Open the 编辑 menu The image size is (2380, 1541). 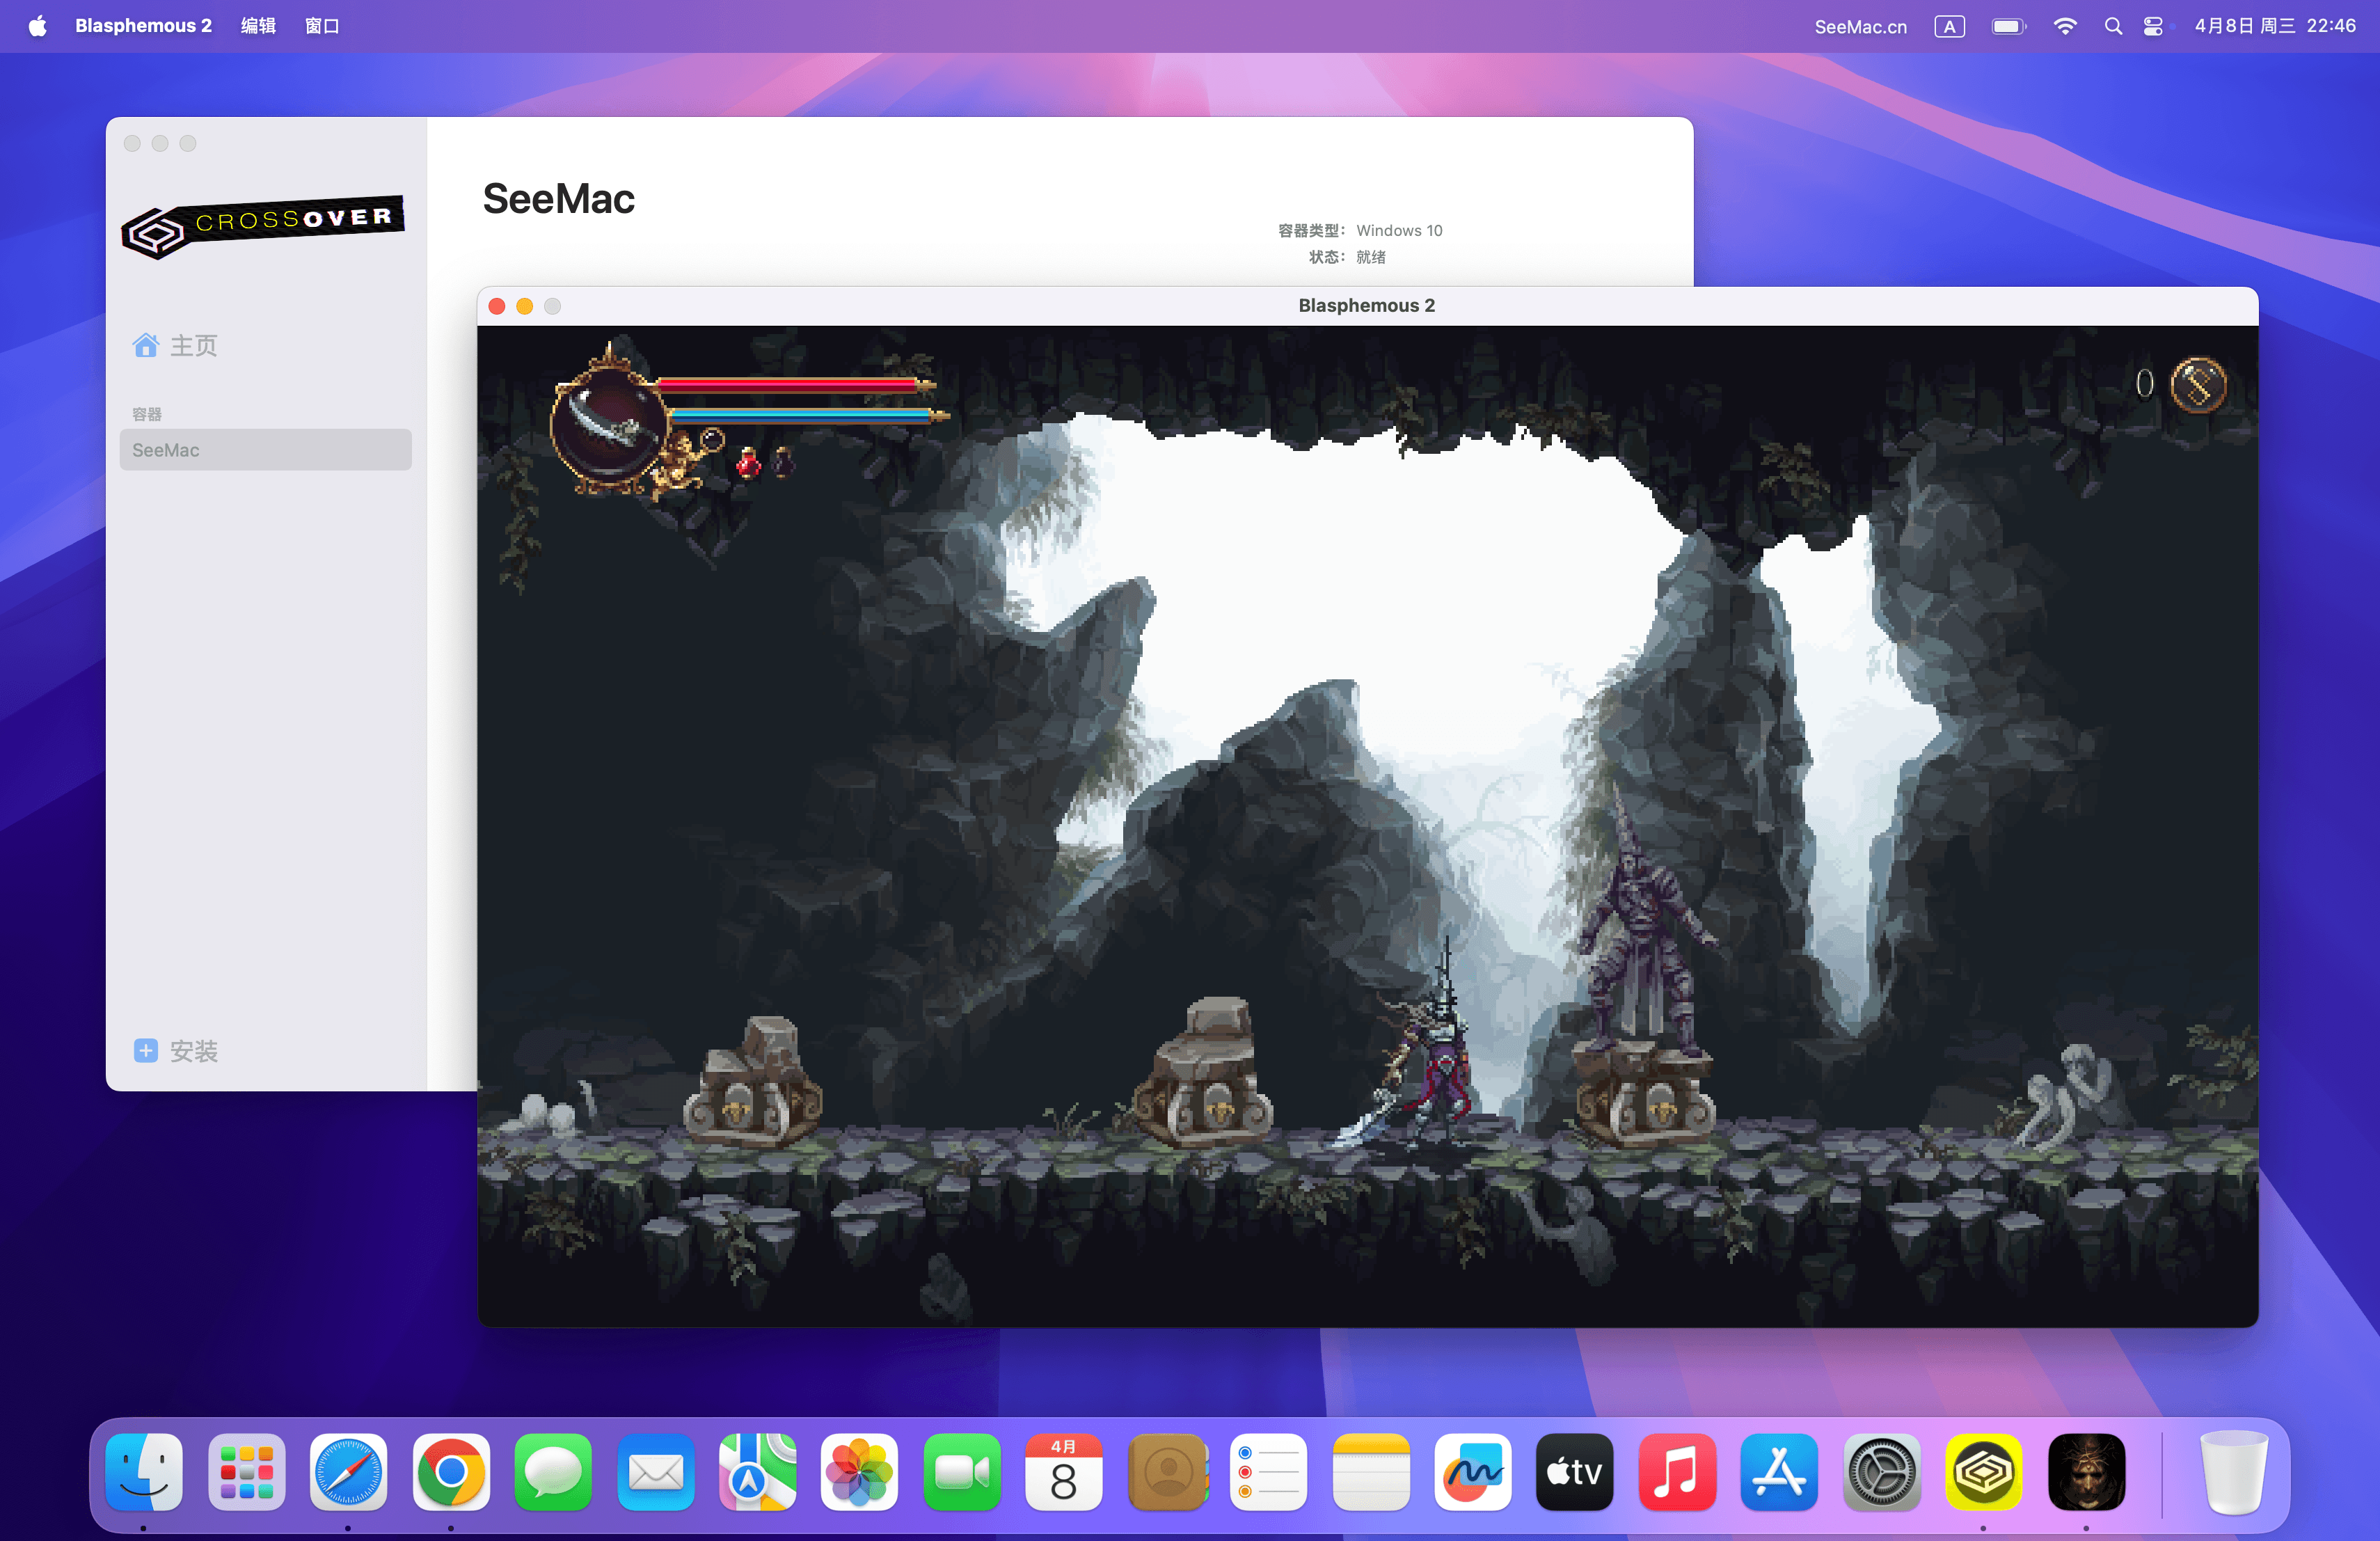258,26
